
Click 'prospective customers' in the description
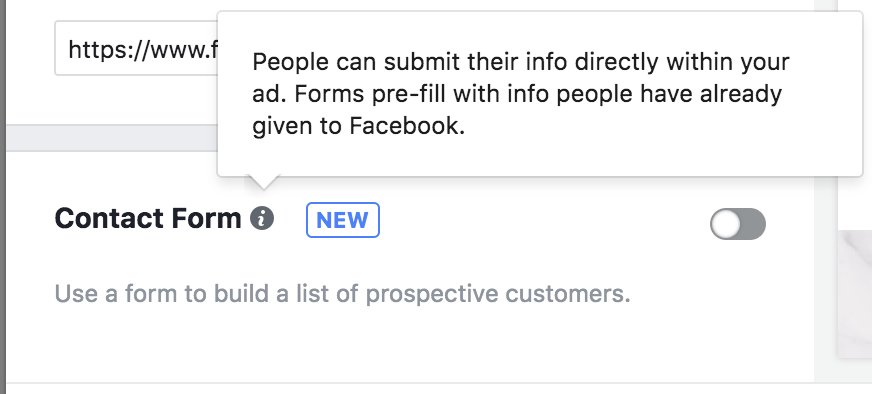(x=498, y=294)
